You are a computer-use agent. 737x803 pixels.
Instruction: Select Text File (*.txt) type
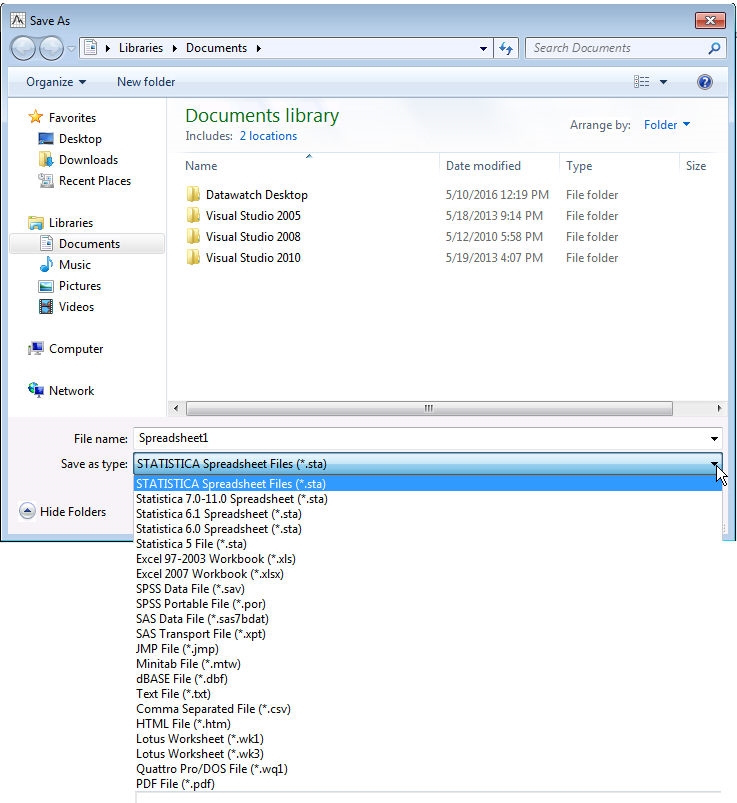point(428,693)
